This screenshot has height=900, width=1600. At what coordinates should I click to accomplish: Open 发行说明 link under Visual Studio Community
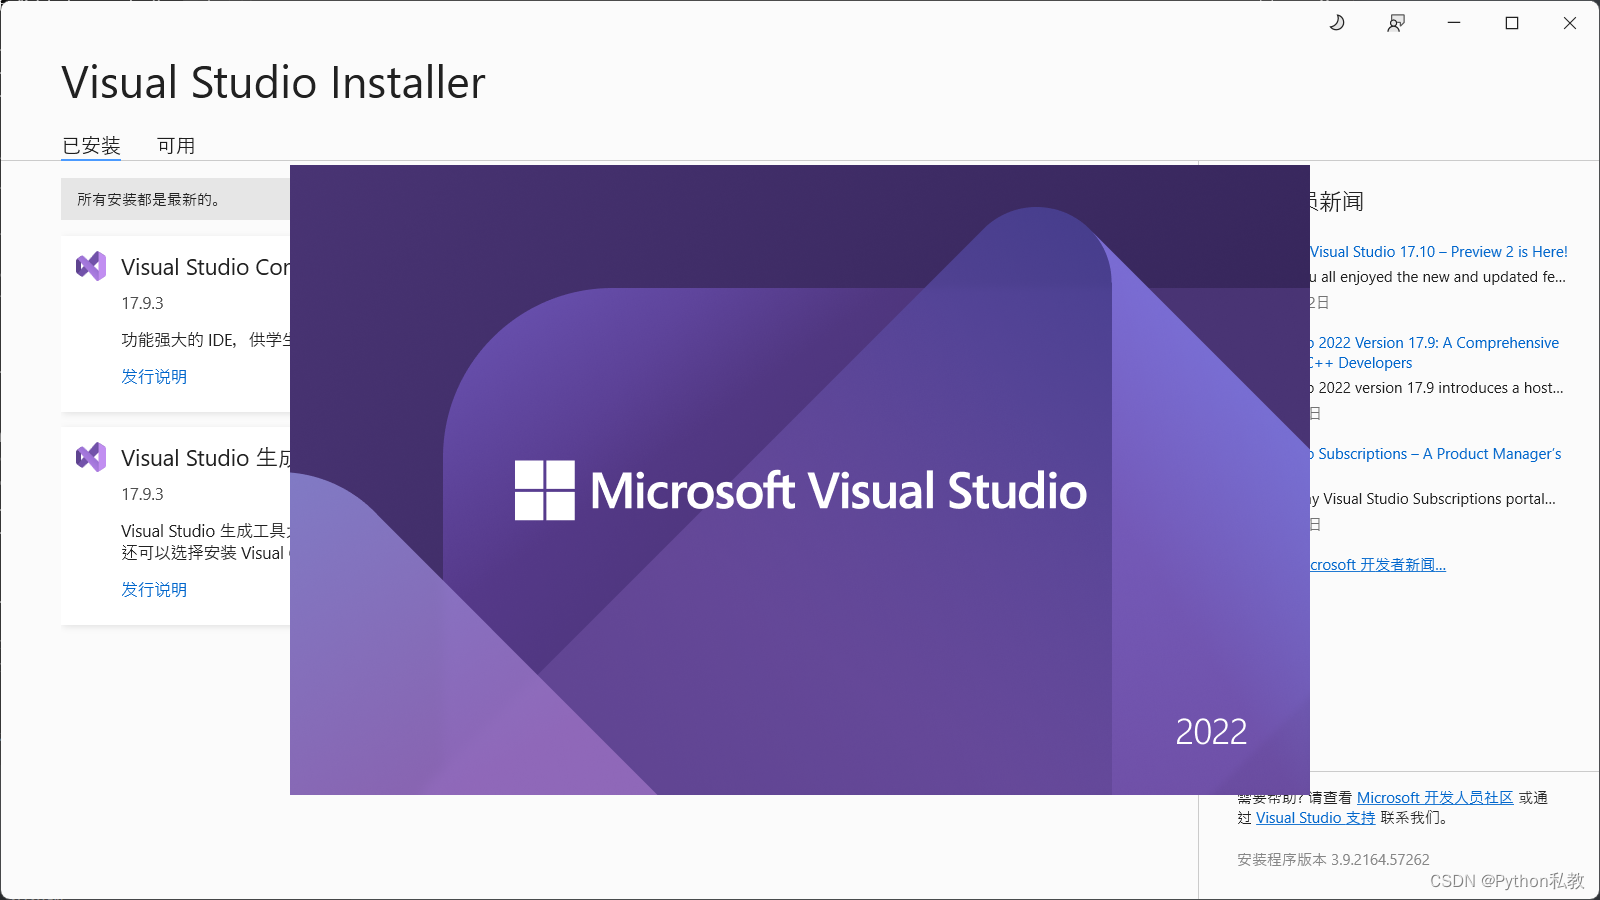(x=154, y=377)
